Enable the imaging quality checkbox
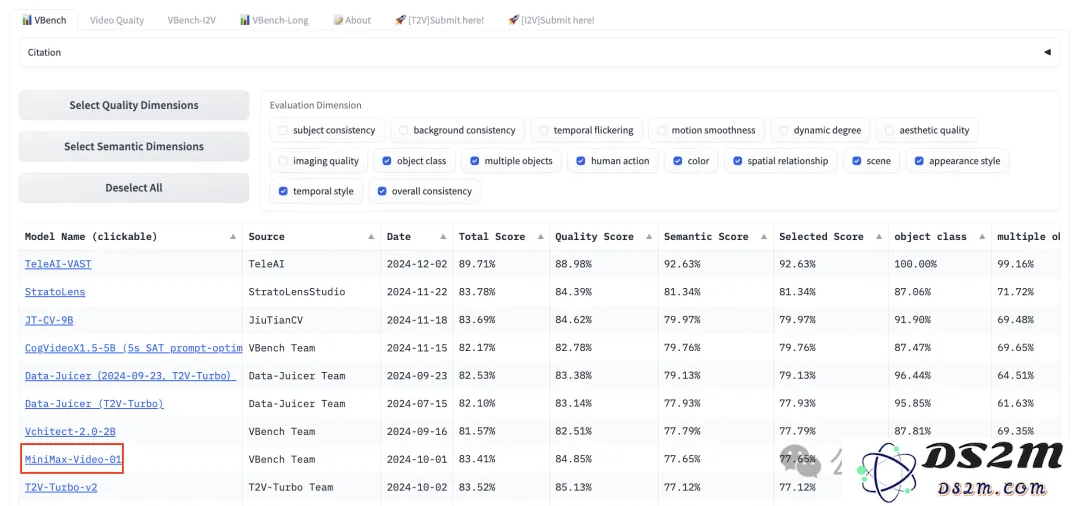Image resolution: width=1080 pixels, height=506 pixels. tap(283, 161)
